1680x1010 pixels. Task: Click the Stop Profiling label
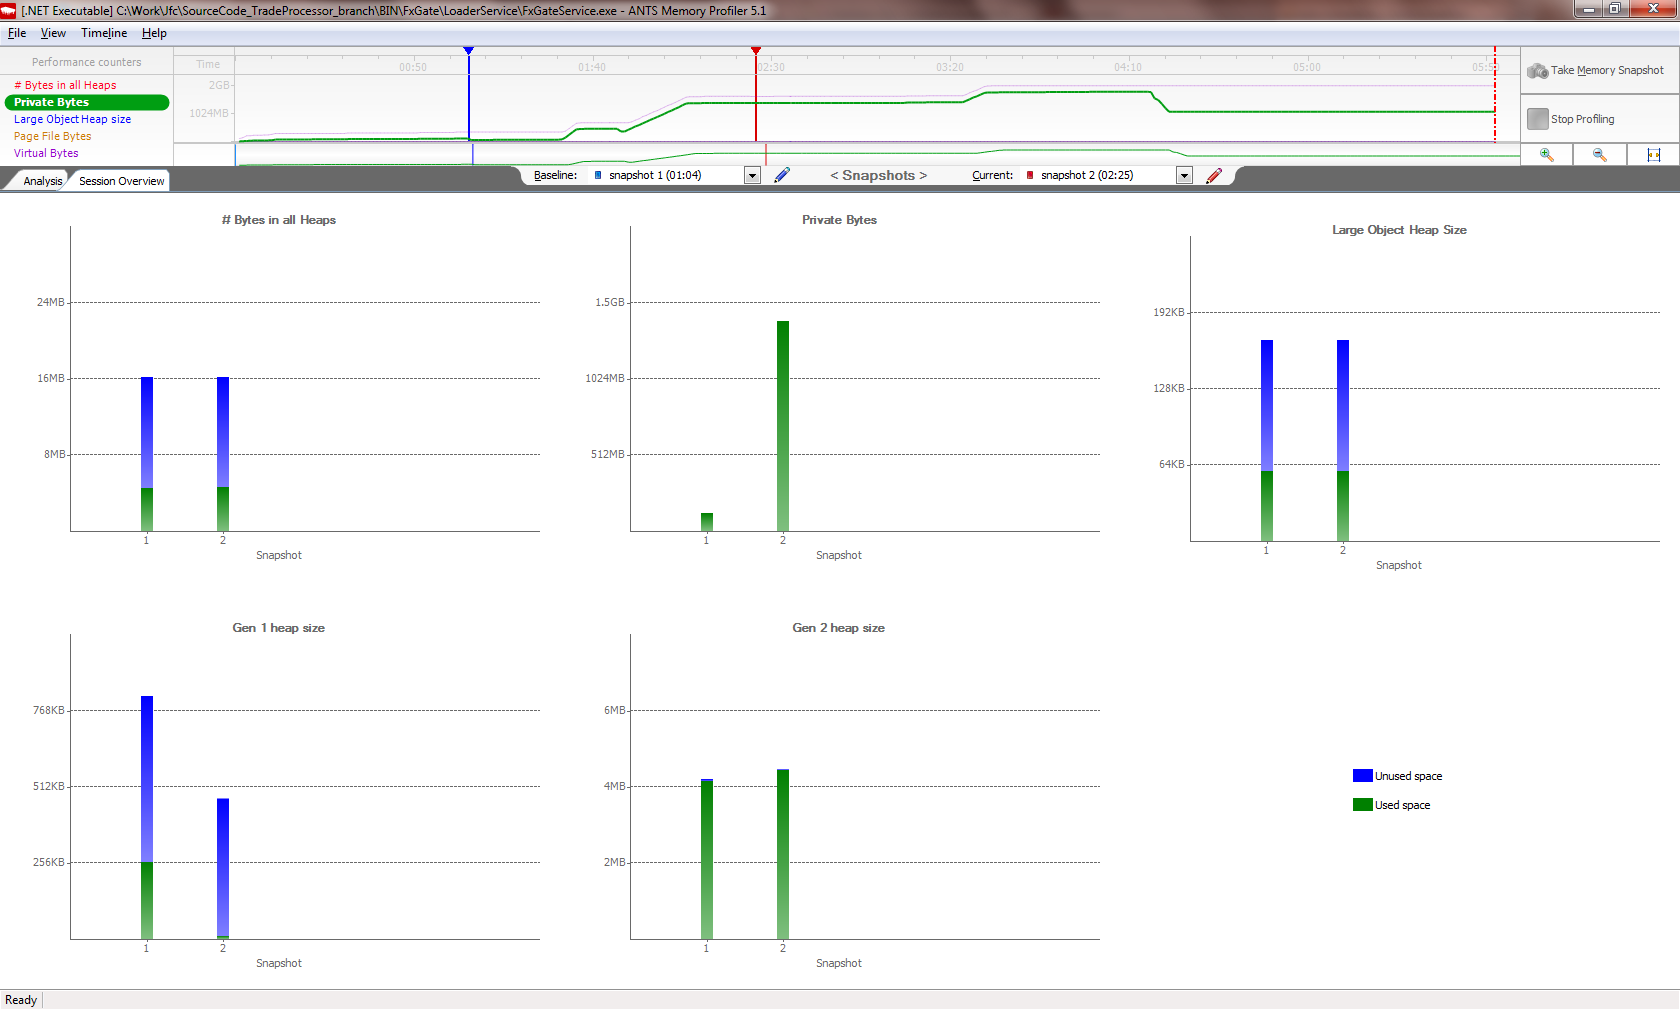point(1582,119)
